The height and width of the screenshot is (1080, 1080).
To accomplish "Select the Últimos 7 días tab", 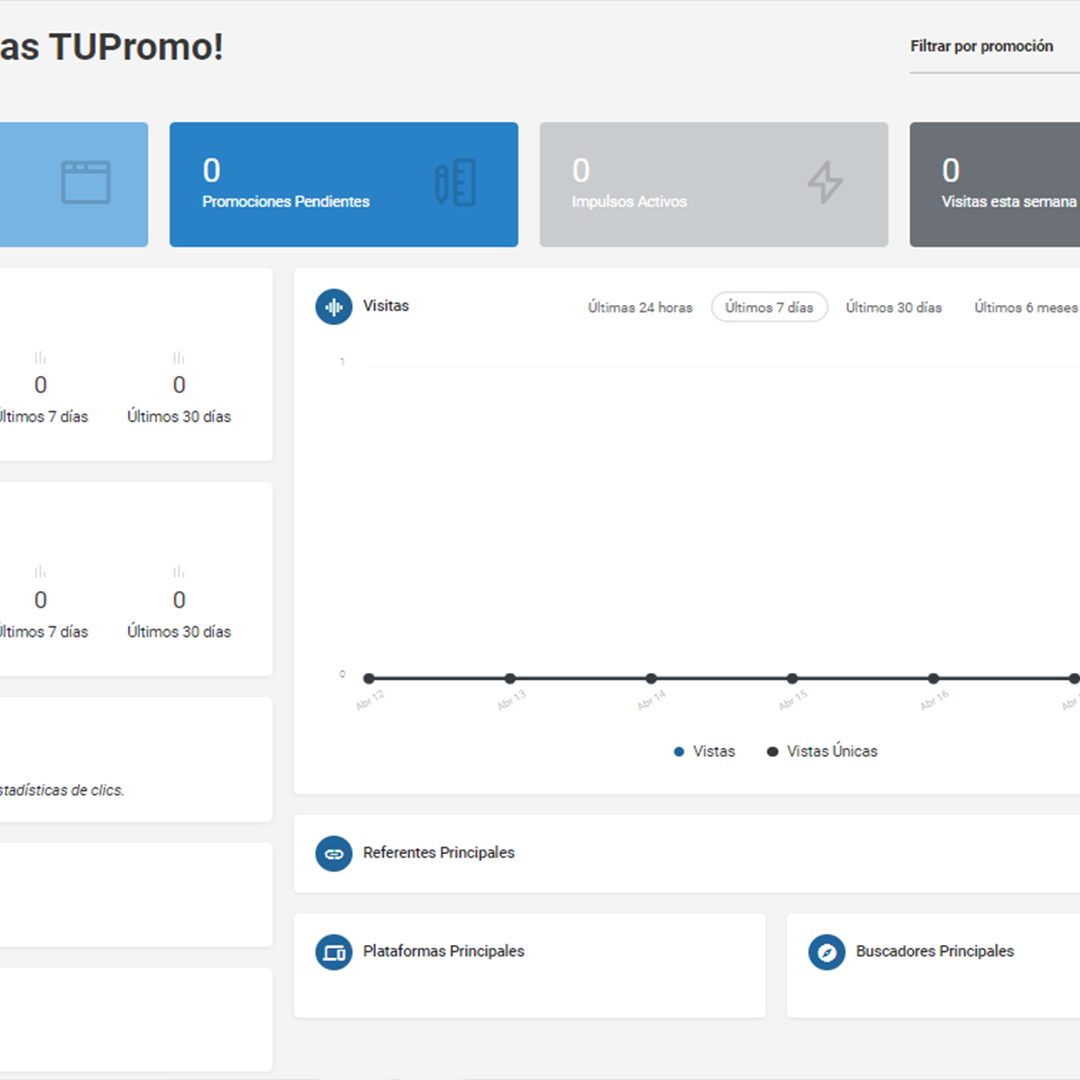I will pos(769,307).
